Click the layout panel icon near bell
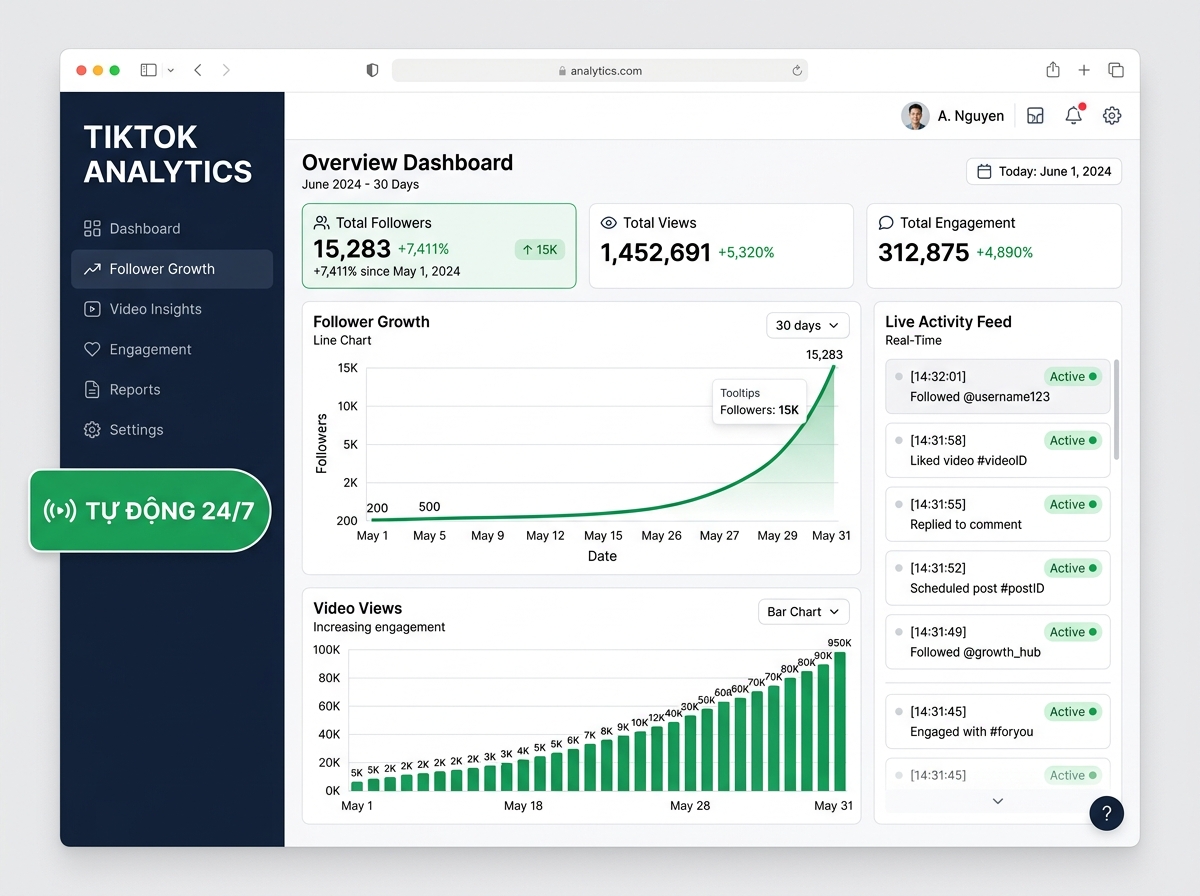The height and width of the screenshot is (896, 1200). coord(1036,116)
